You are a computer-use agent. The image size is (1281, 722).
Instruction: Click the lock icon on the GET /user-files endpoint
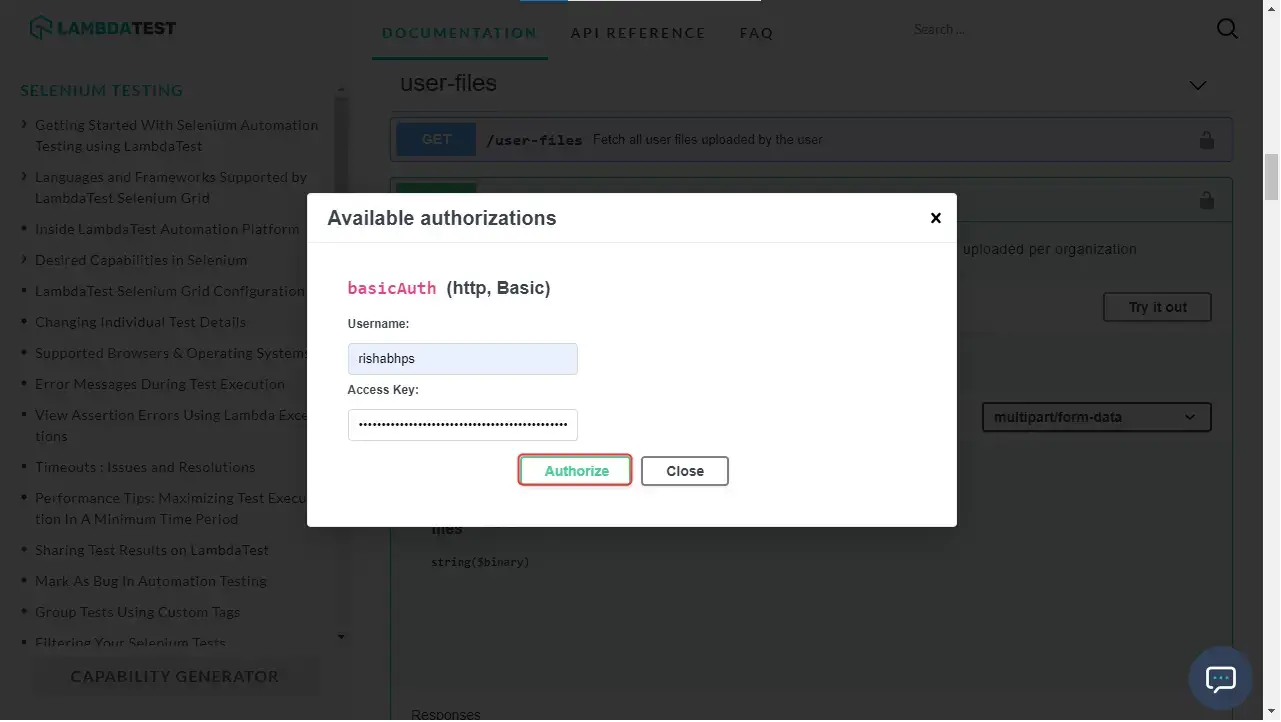pos(1207,140)
